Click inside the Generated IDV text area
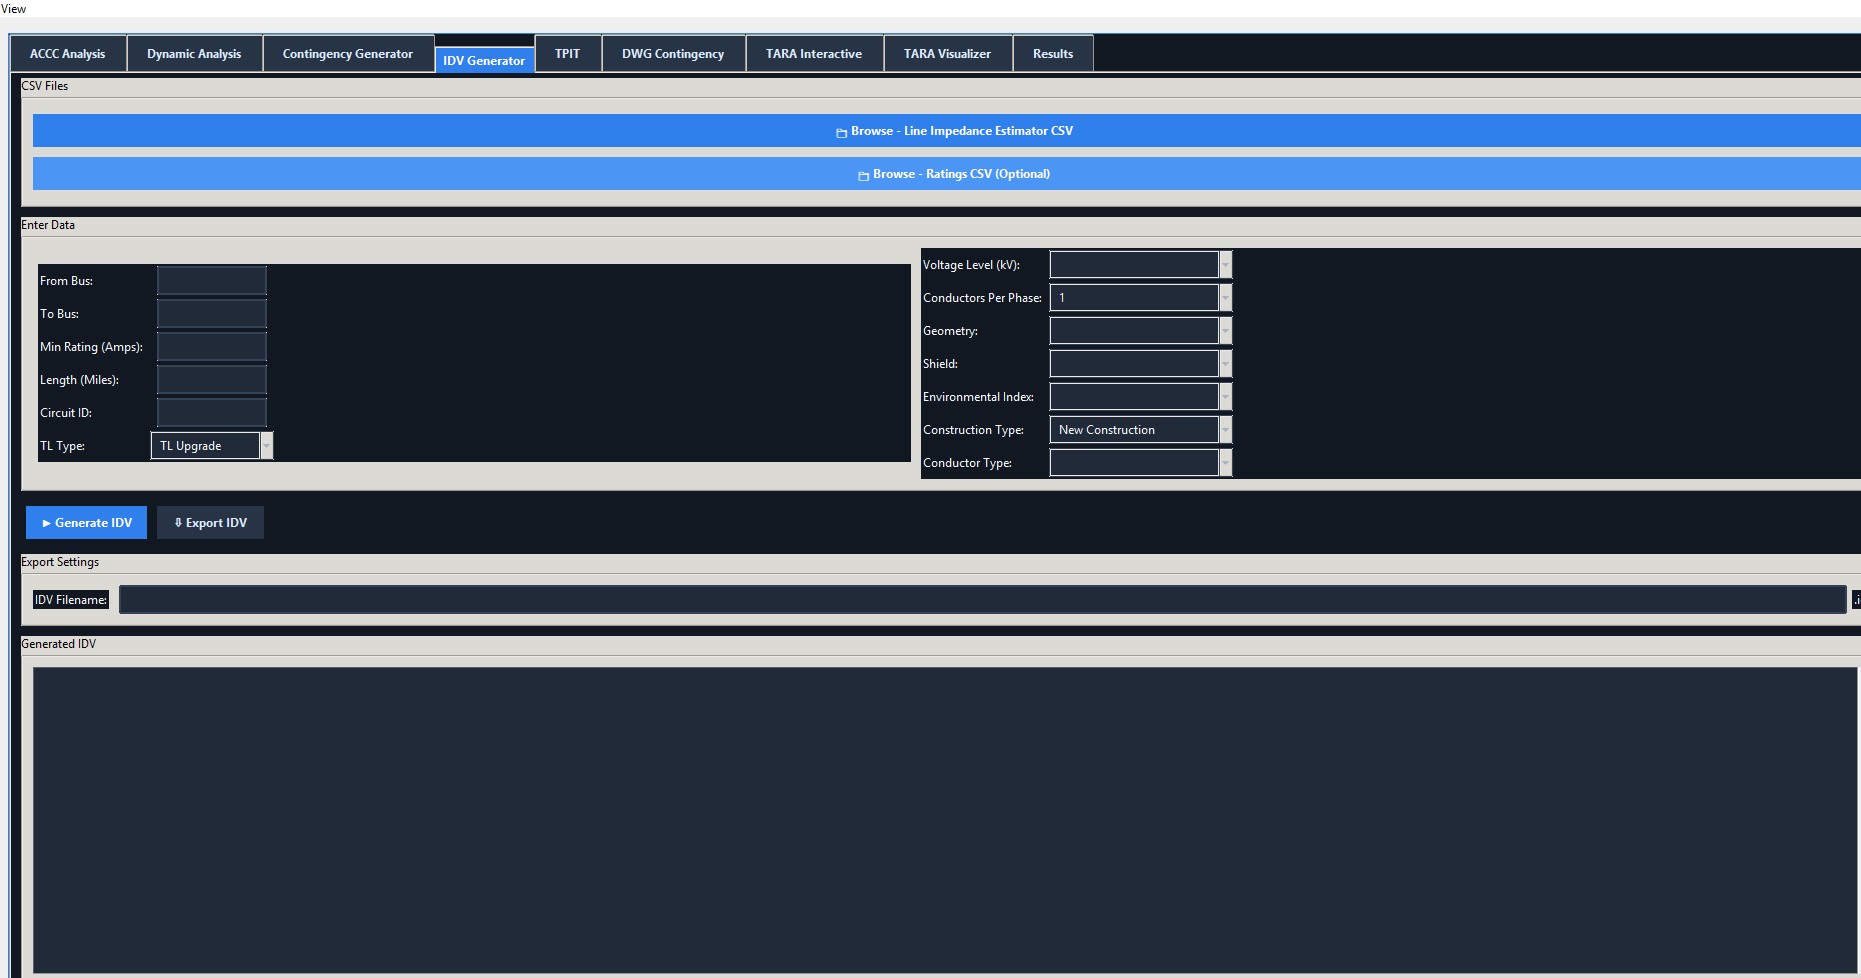1861x978 pixels. click(945, 820)
